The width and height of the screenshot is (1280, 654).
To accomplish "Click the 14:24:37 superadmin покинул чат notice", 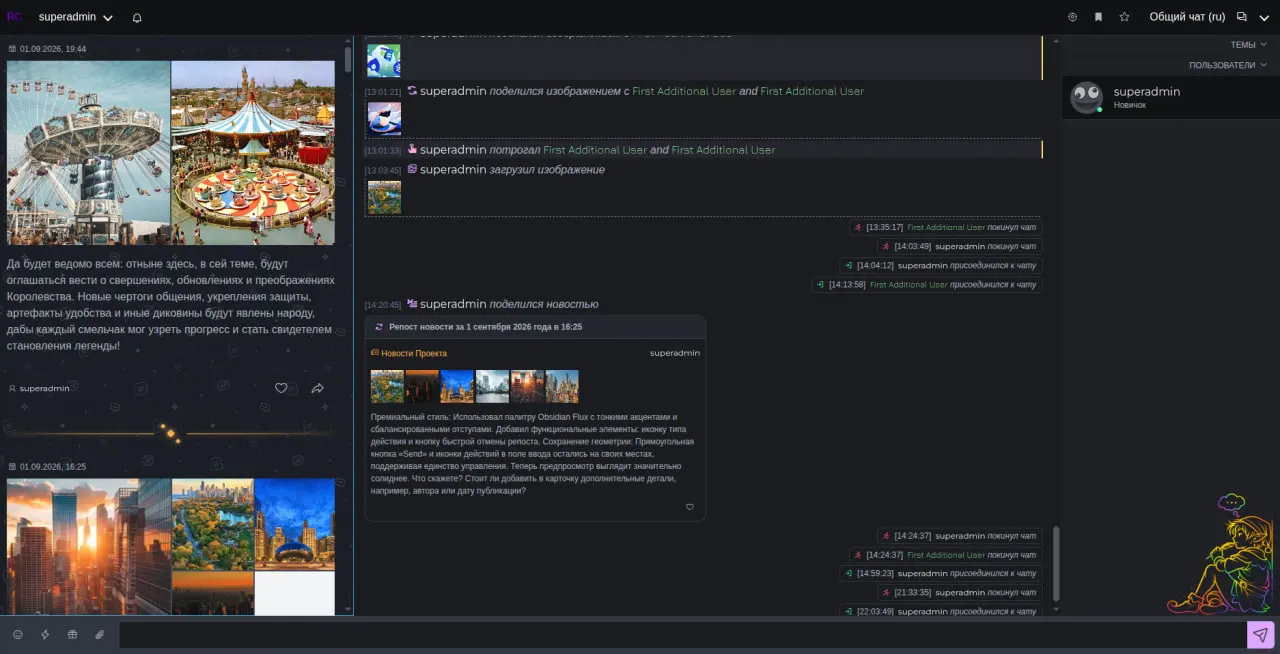I will (960, 535).
